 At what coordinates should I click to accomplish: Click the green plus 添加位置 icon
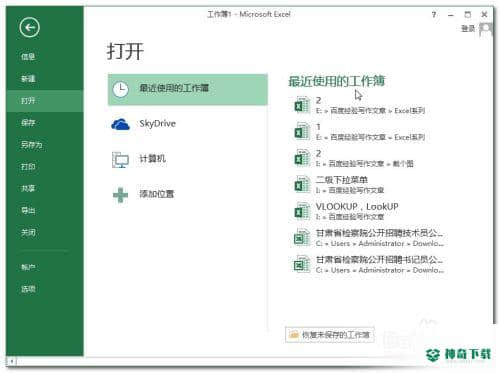click(120, 195)
